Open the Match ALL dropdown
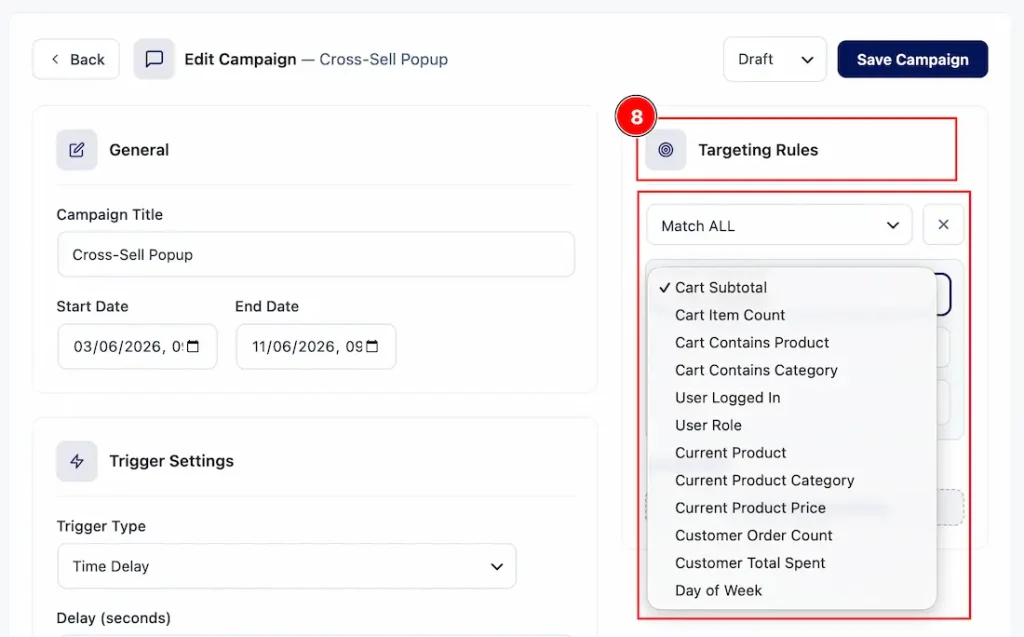This screenshot has height=637, width=1024. (x=779, y=225)
